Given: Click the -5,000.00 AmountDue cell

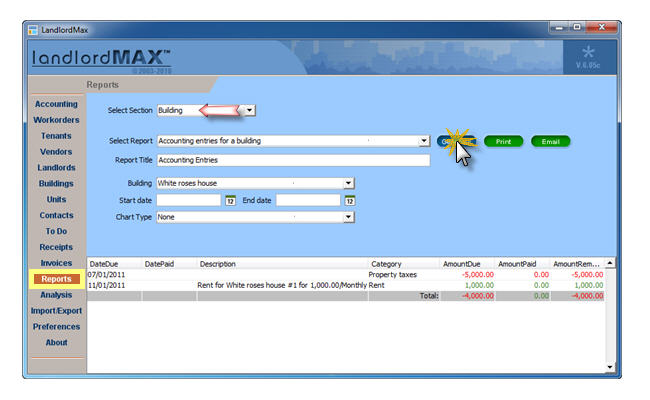Looking at the screenshot, I should (x=478, y=275).
